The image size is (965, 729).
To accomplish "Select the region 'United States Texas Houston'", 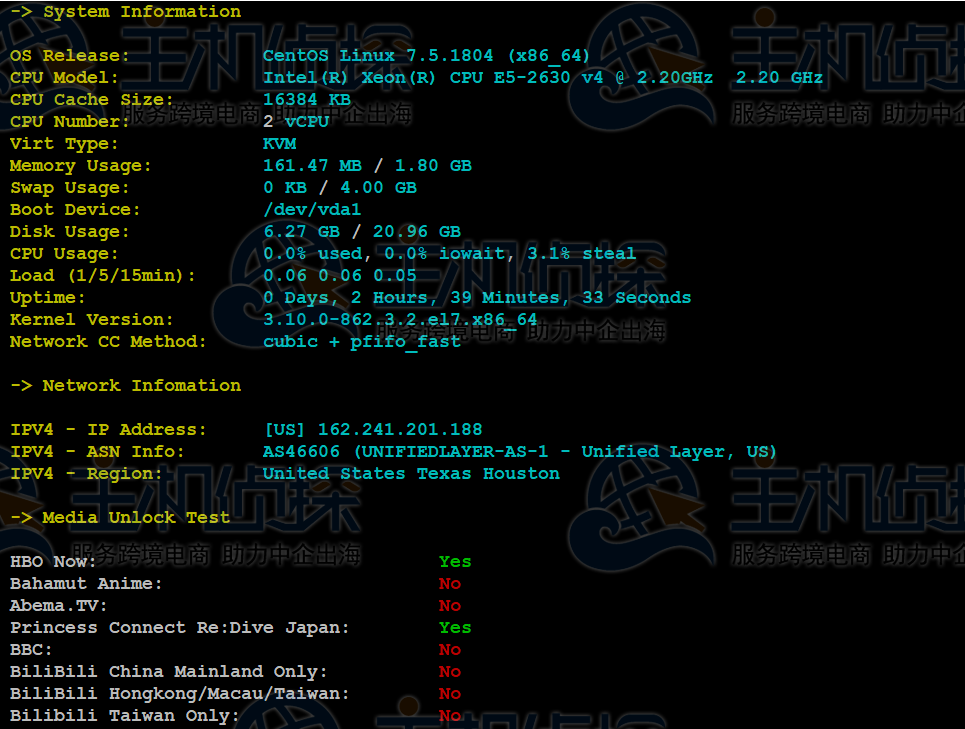I will [x=411, y=474].
